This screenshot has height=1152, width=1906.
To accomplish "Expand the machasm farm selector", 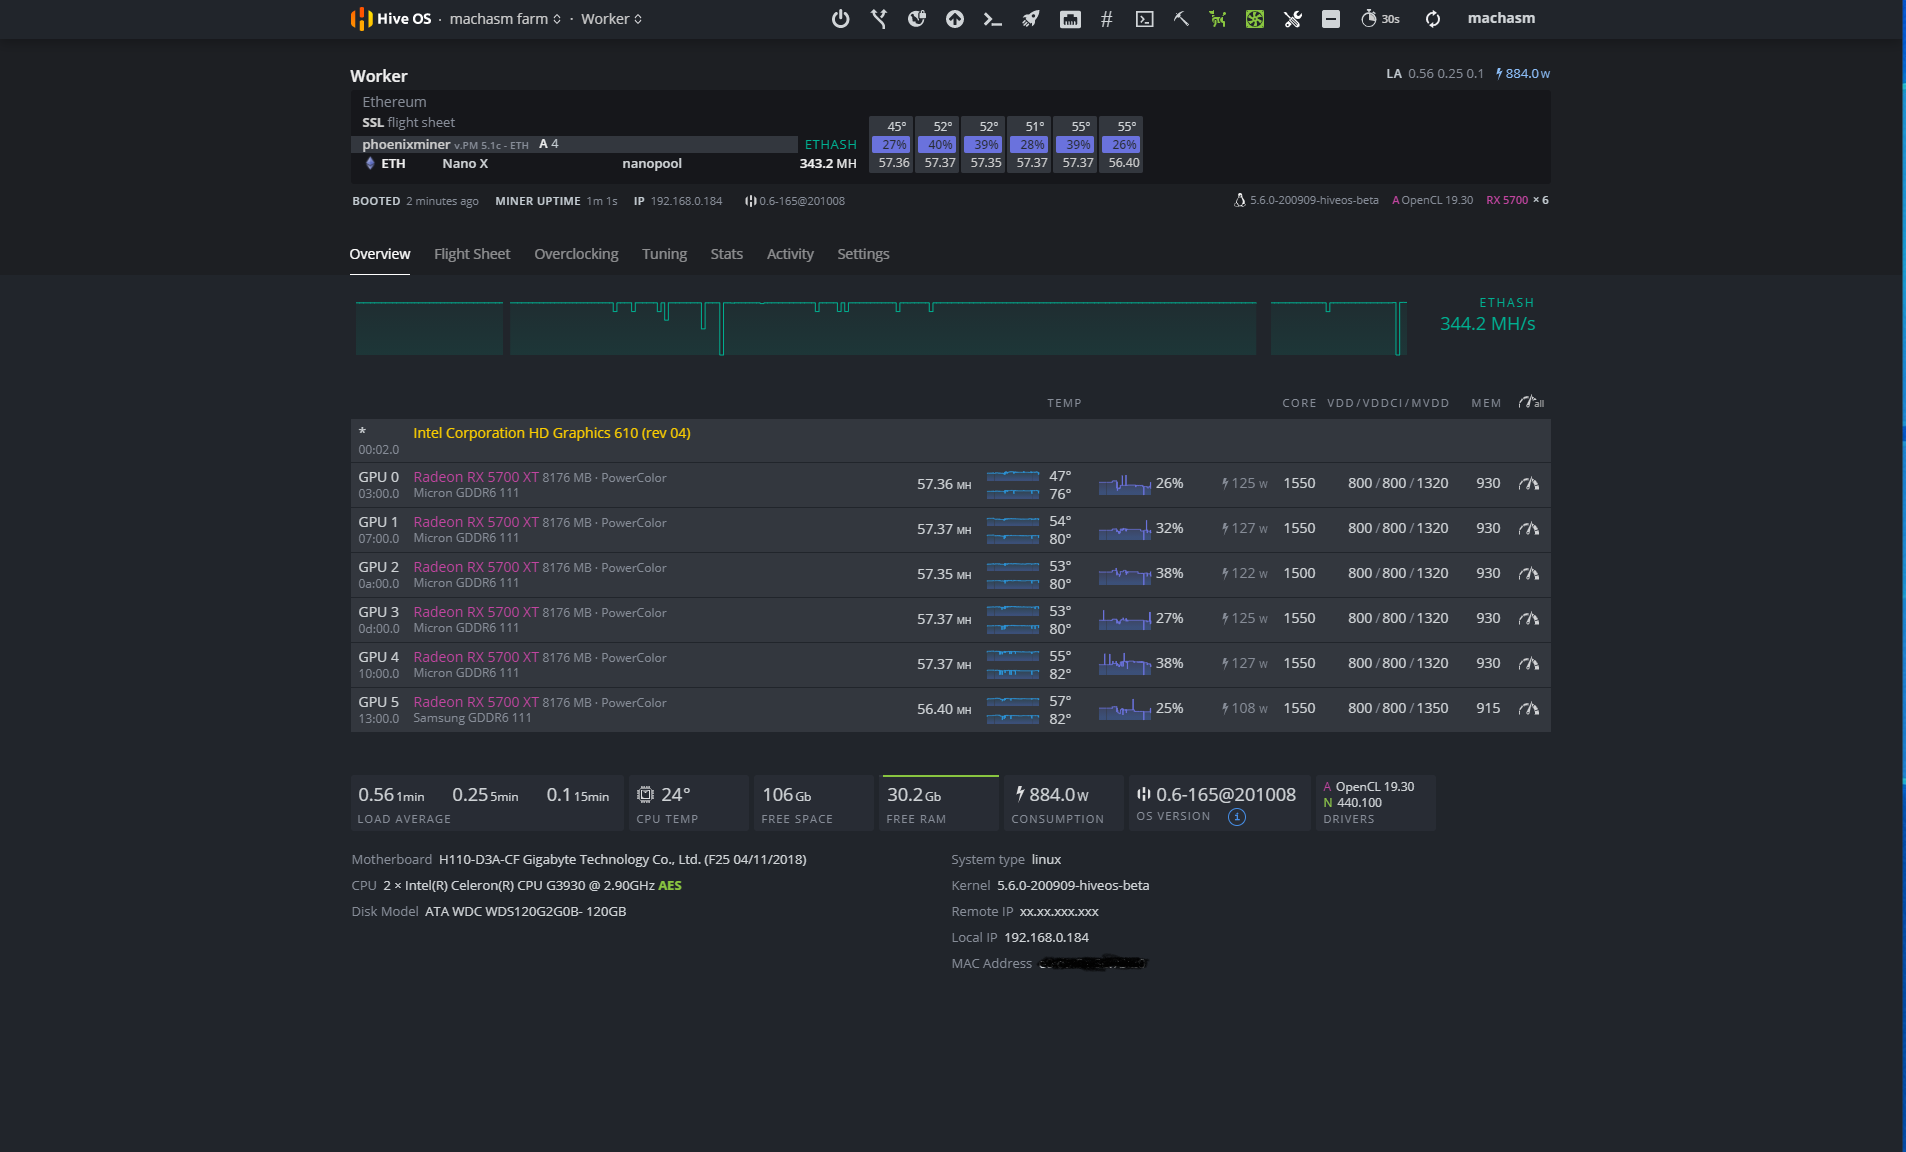I will (505, 19).
